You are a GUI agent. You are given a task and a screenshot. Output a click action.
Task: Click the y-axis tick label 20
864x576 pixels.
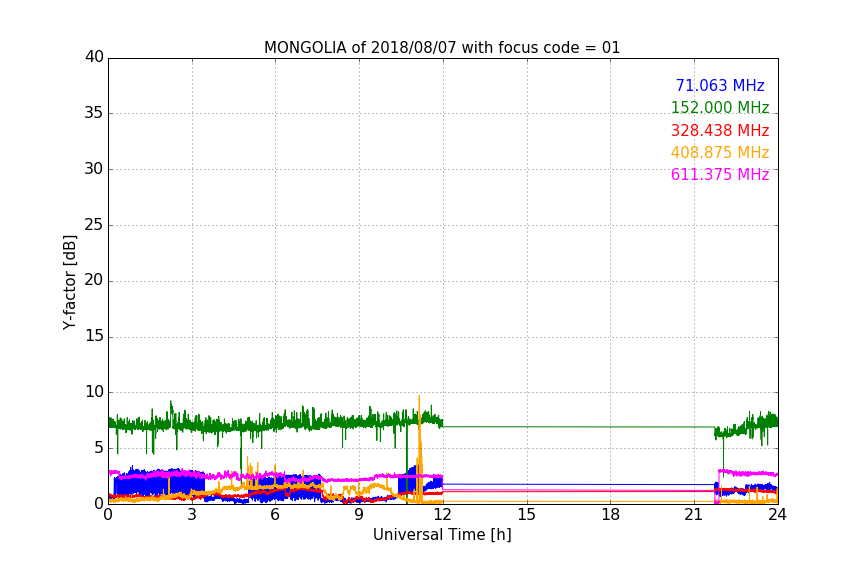(94, 280)
